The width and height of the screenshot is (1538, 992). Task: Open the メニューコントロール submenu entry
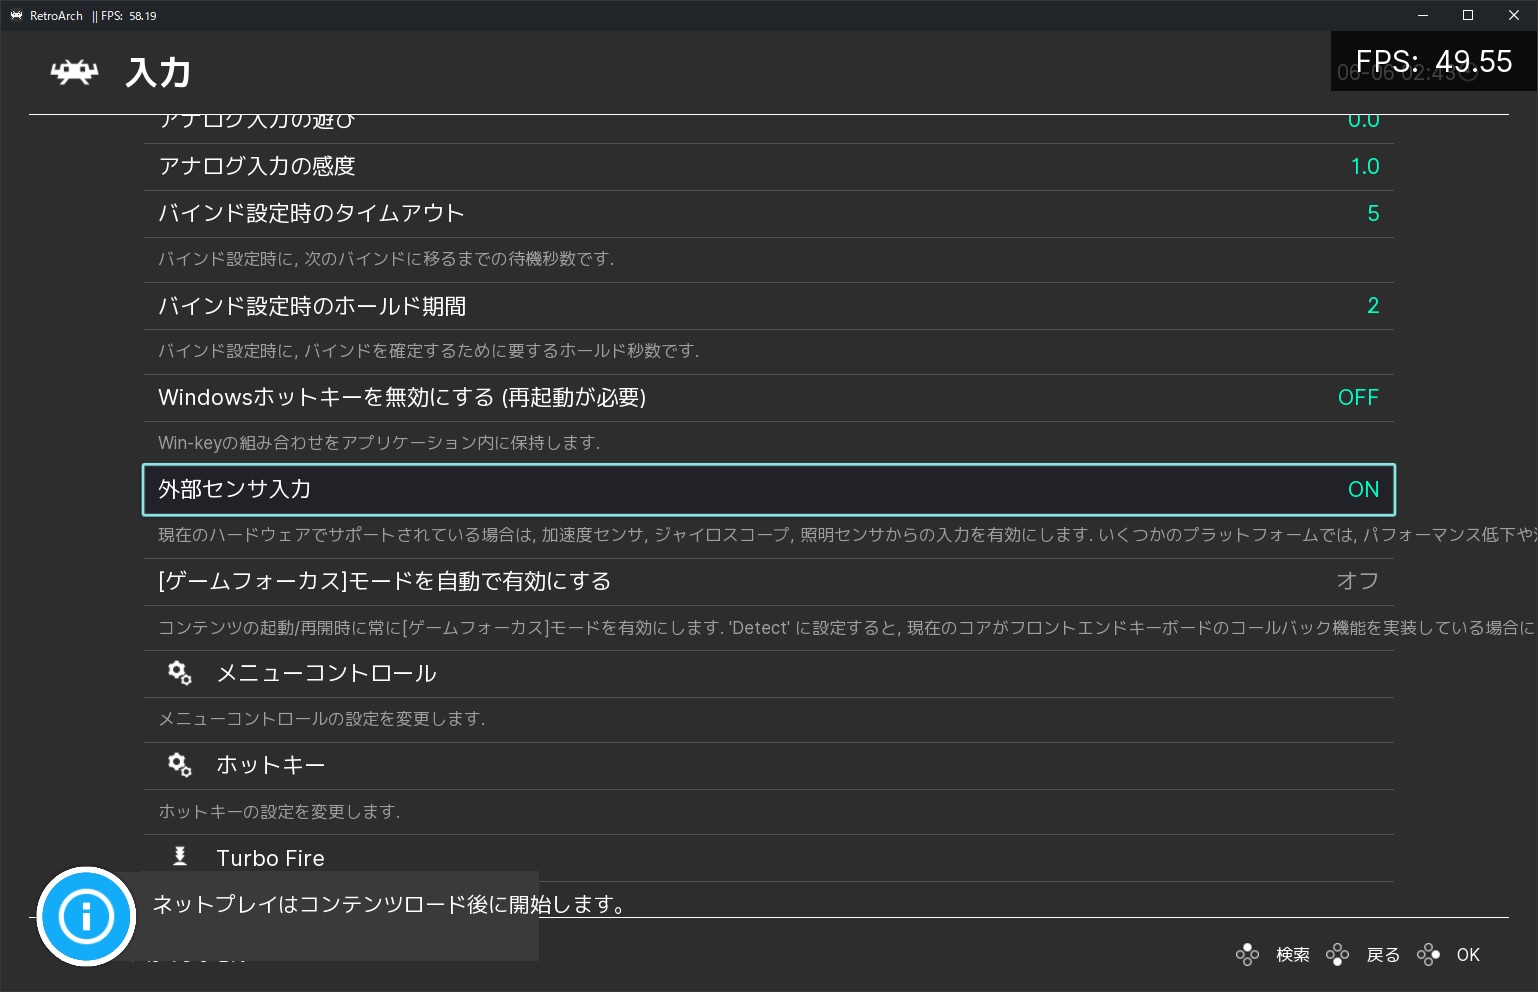click(326, 673)
